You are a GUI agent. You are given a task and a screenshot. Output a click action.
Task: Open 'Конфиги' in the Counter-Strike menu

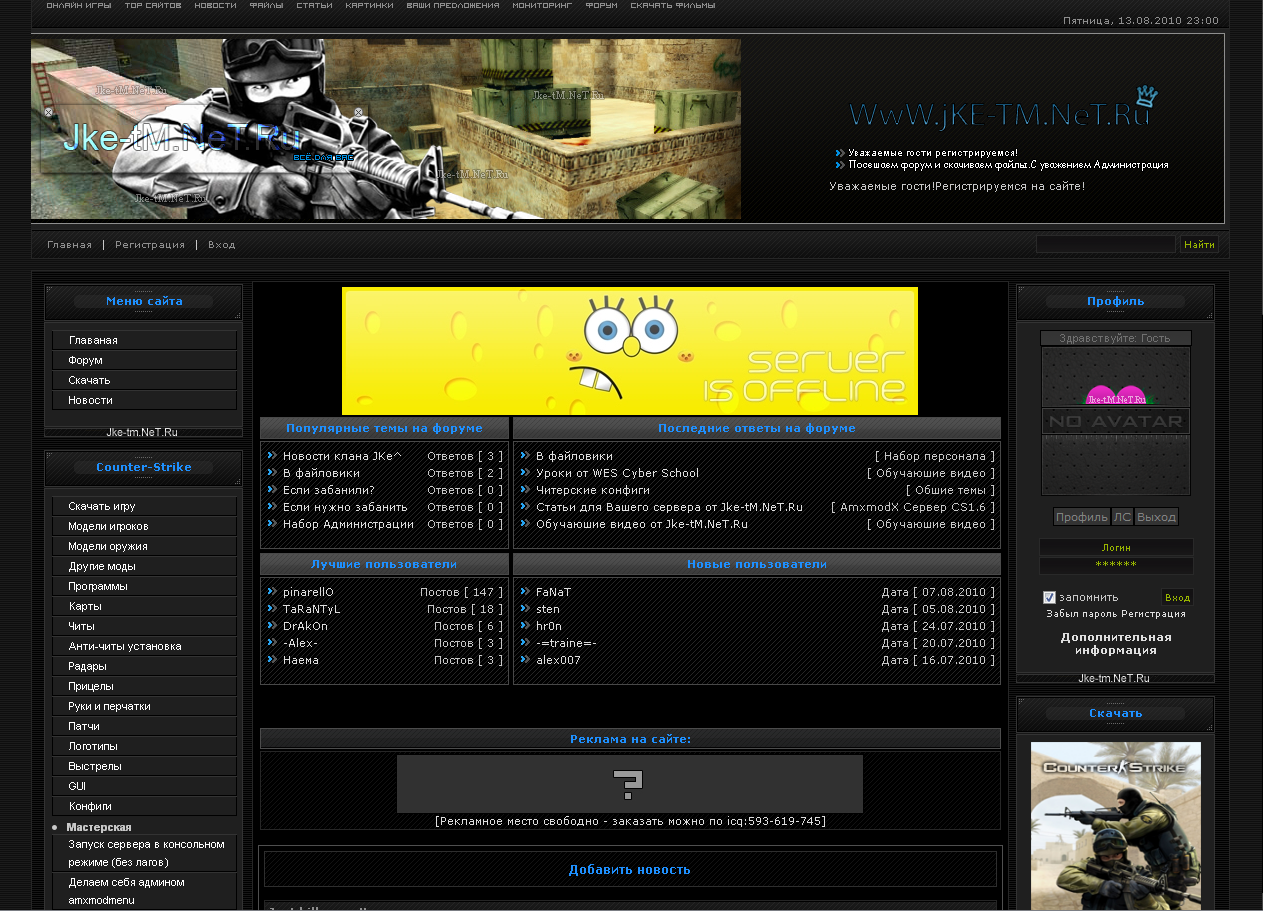144,806
